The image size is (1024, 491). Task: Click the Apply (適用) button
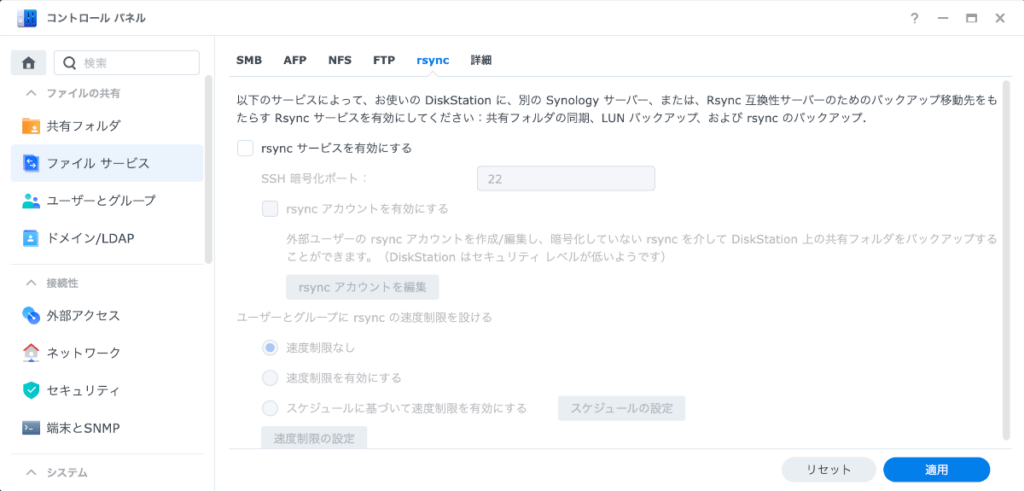click(936, 469)
